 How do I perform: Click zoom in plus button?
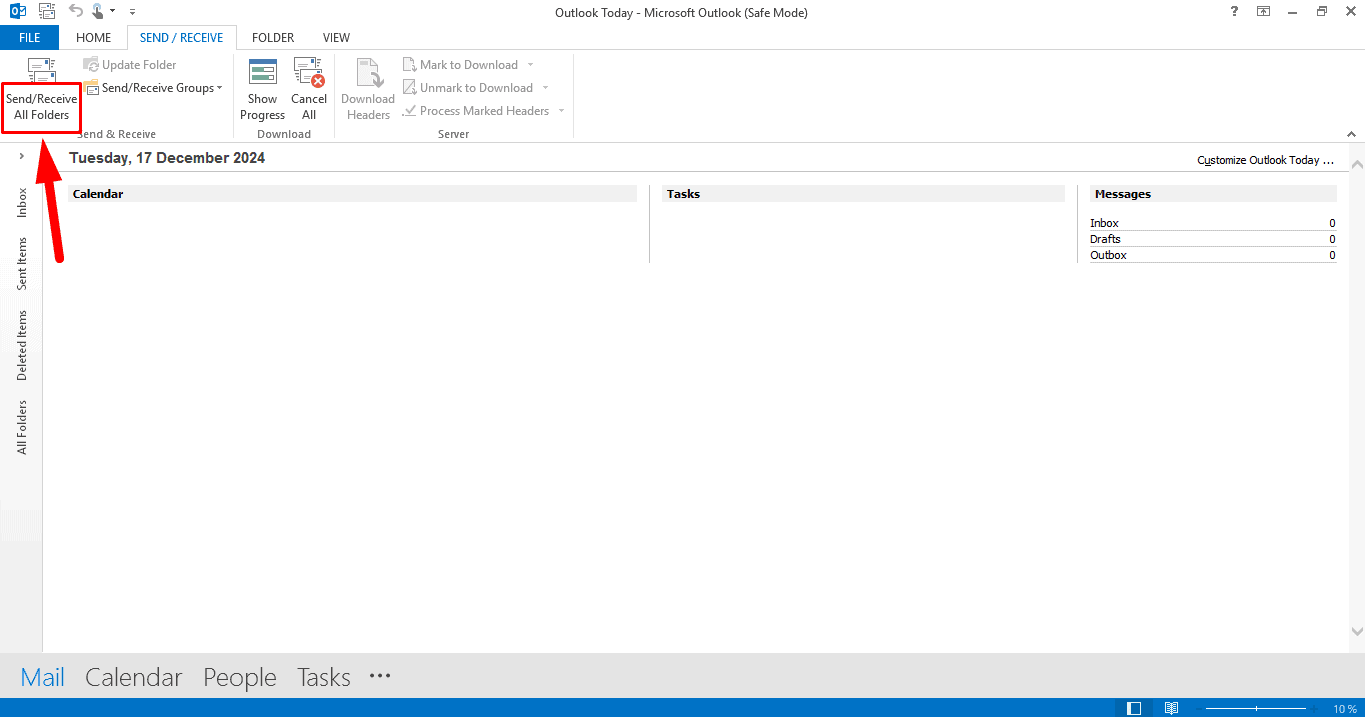pyautogui.click(x=1315, y=708)
